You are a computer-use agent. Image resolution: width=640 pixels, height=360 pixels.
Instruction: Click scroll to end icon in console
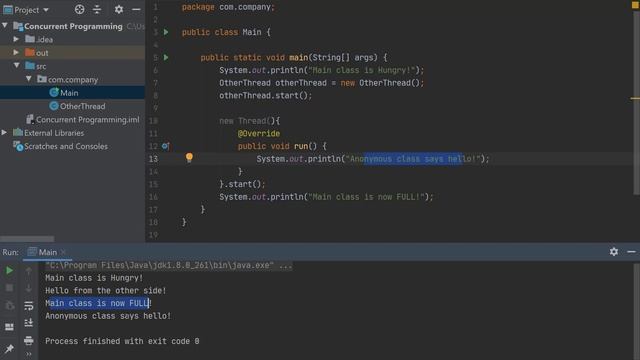(29, 323)
